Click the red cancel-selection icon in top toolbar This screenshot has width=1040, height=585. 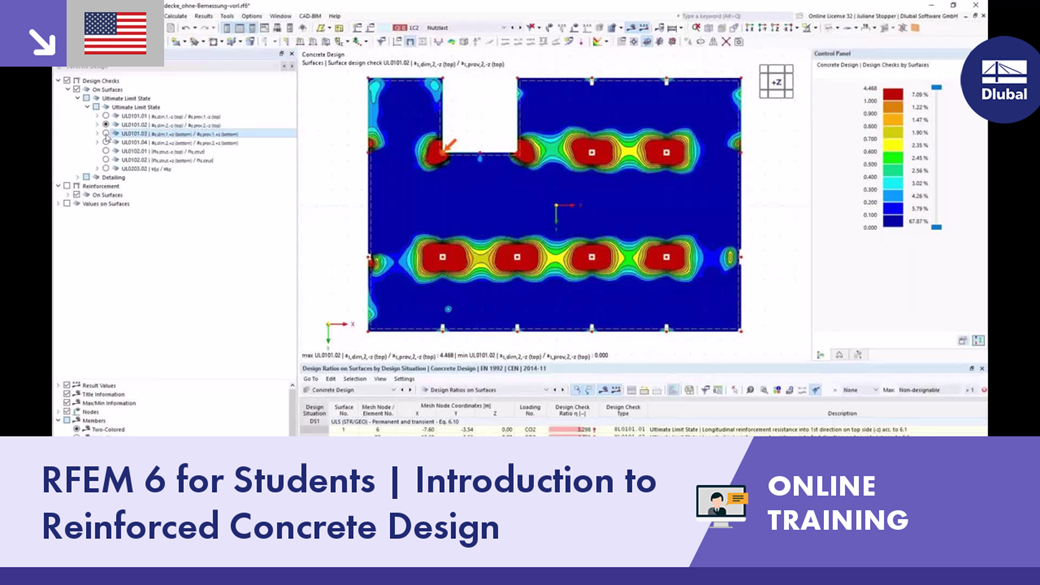tap(696, 28)
